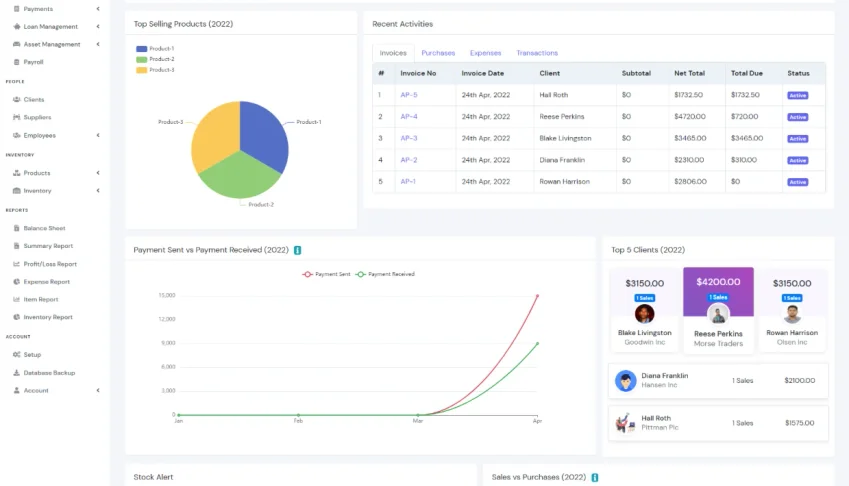
Task: Click the Products sidebar icon
Action: (x=17, y=173)
